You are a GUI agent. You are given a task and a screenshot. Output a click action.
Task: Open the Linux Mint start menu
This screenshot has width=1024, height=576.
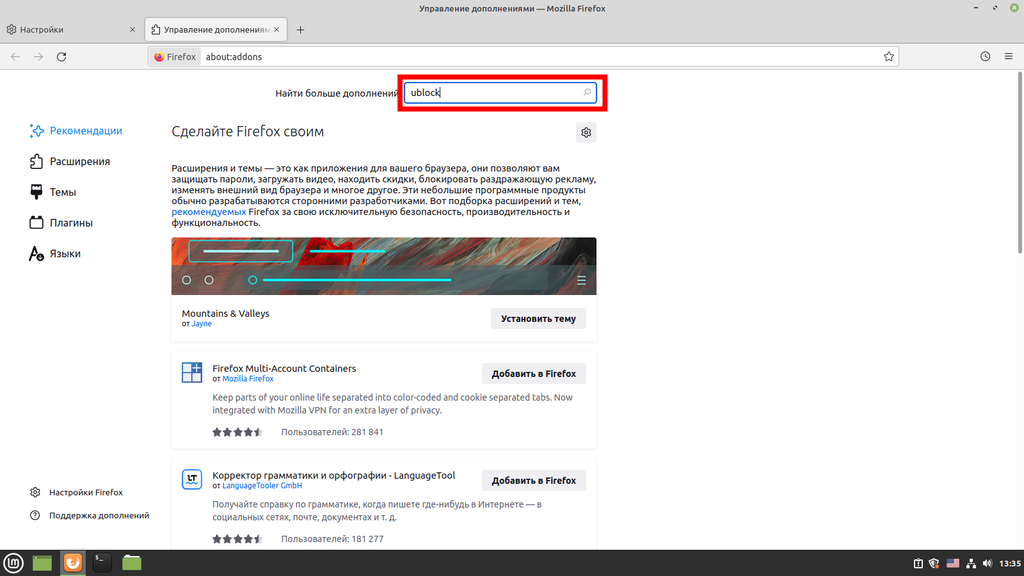(13, 563)
